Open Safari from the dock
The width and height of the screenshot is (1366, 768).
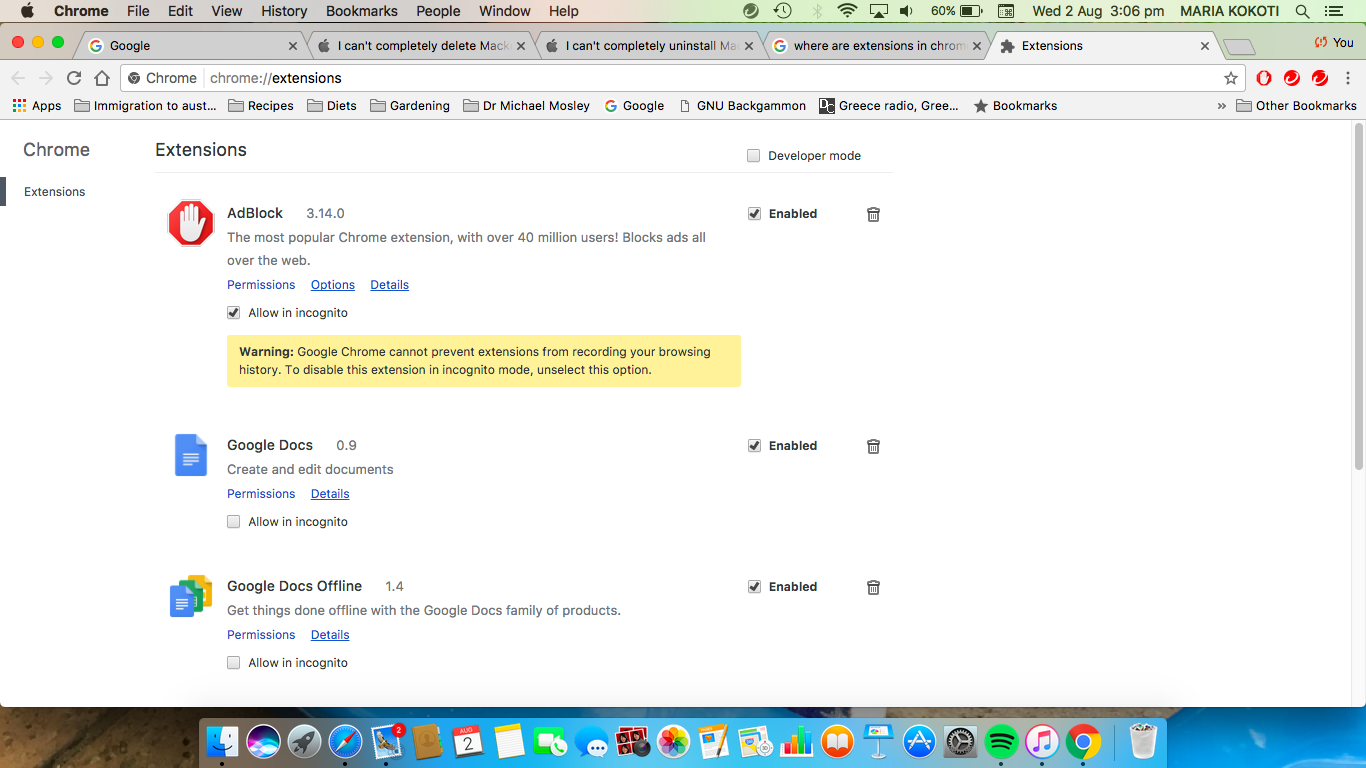[x=346, y=741]
